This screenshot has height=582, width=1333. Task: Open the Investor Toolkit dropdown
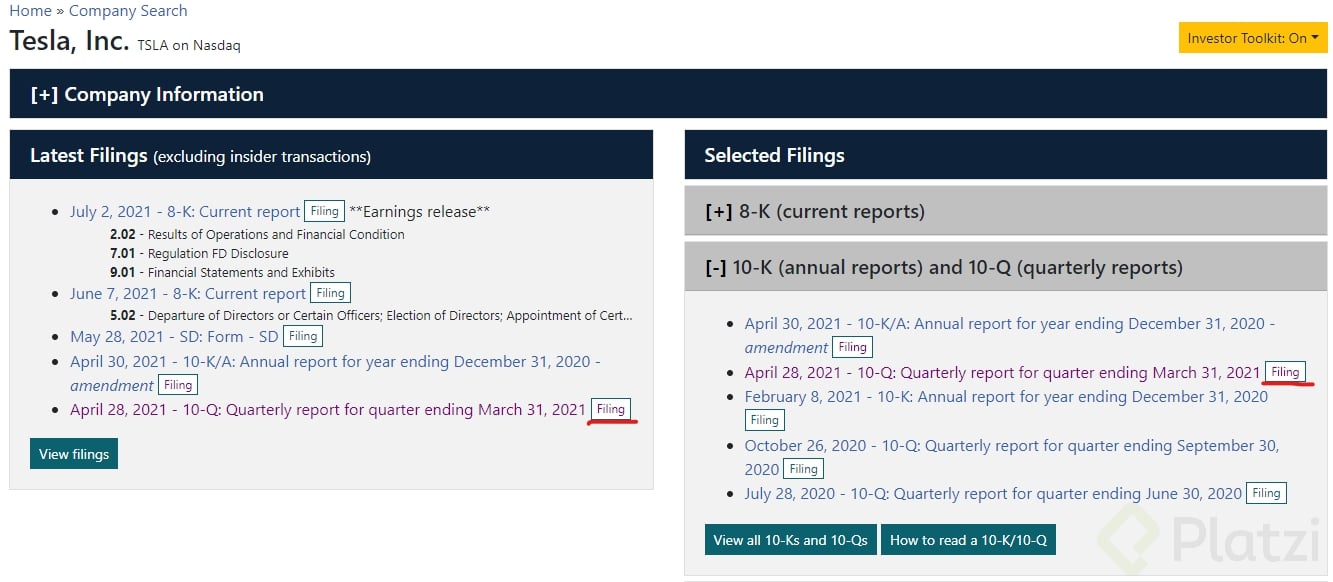(1252, 38)
